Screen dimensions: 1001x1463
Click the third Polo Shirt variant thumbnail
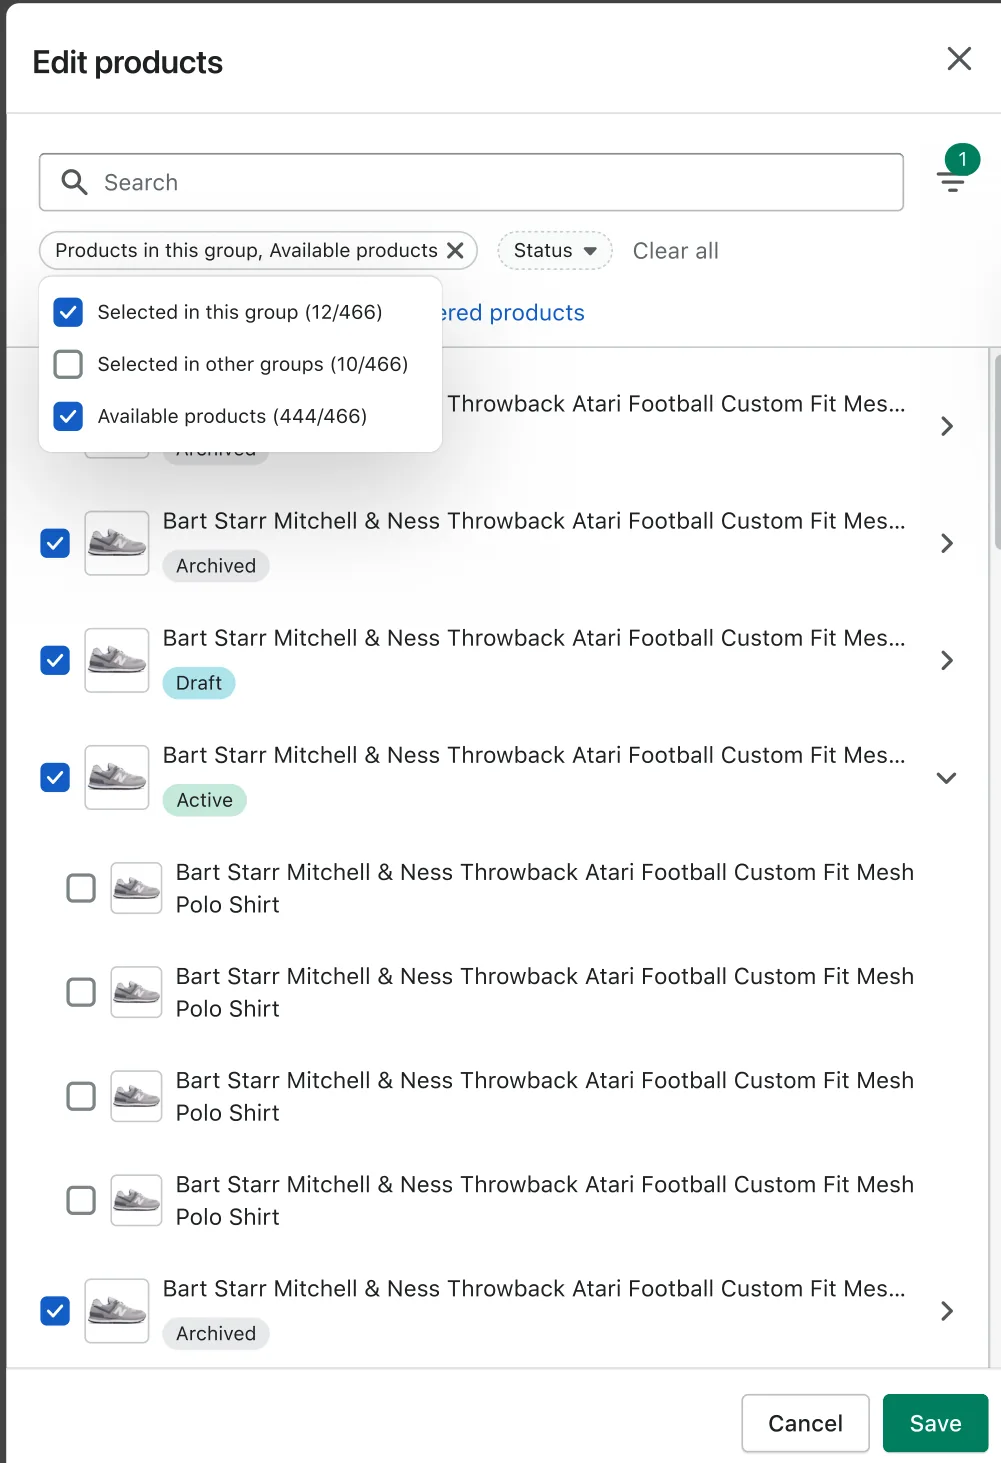[136, 1096]
